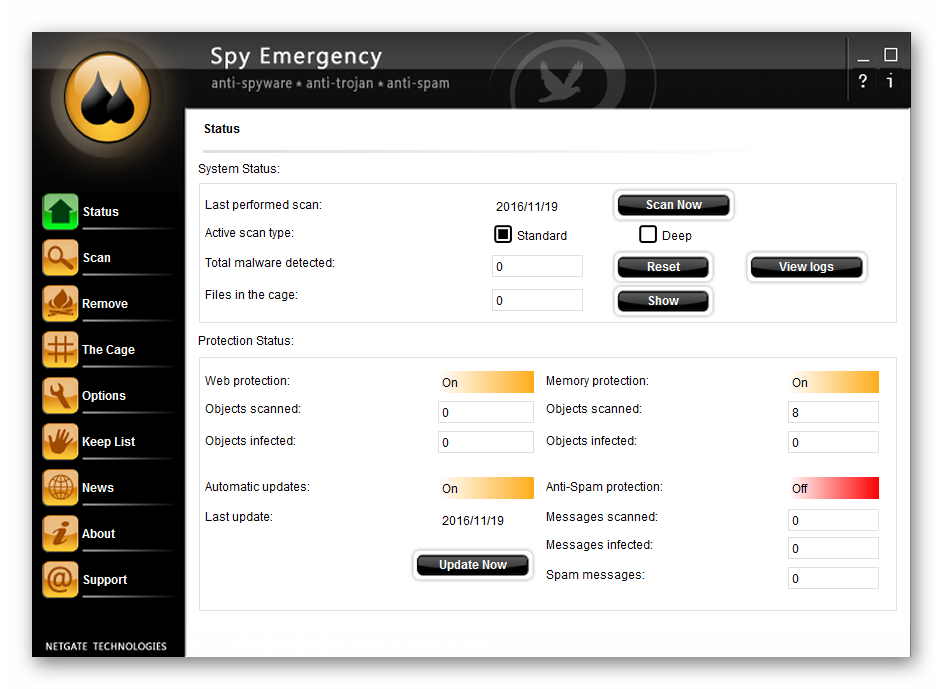Screen dimensions: 943x689
Task: Click the Update Now button
Action: coord(473,565)
